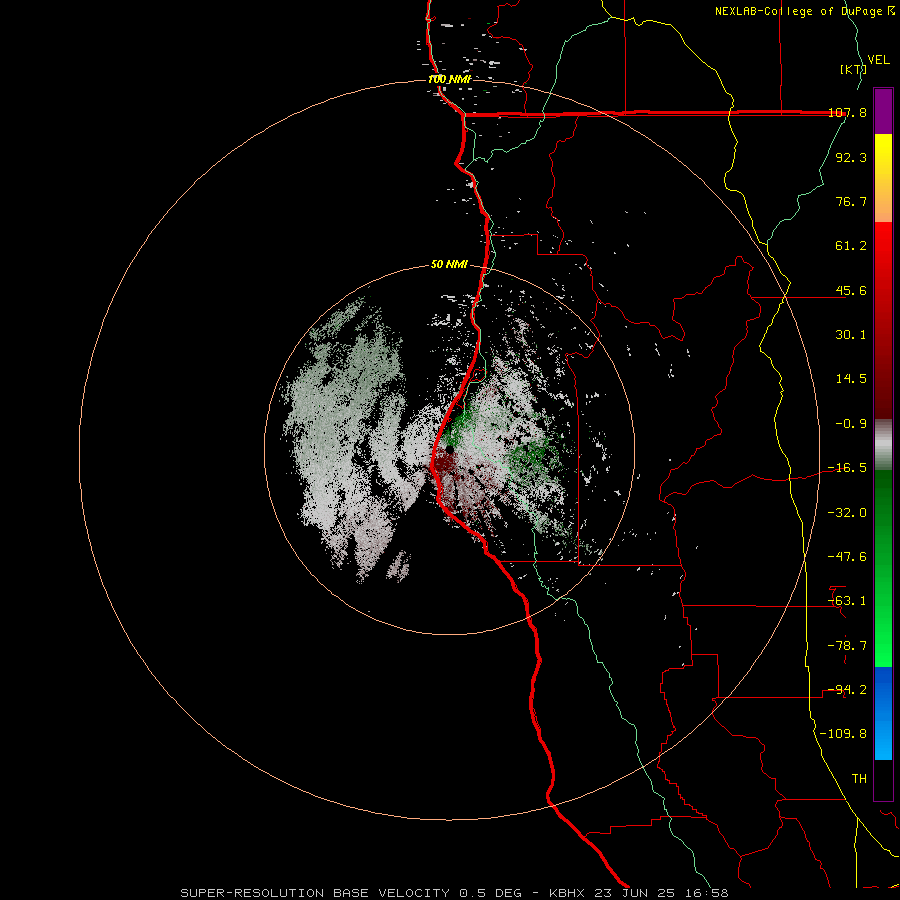
Task: Select the -63.1 legend value
Action: coord(847,601)
